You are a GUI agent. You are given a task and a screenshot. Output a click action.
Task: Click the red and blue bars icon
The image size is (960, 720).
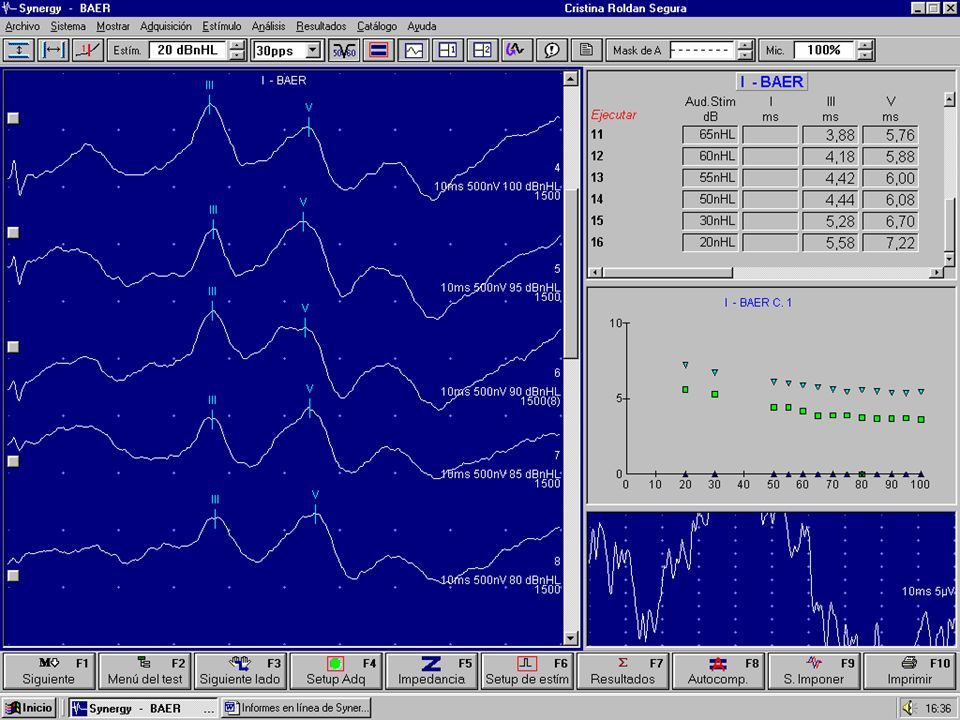(x=378, y=50)
